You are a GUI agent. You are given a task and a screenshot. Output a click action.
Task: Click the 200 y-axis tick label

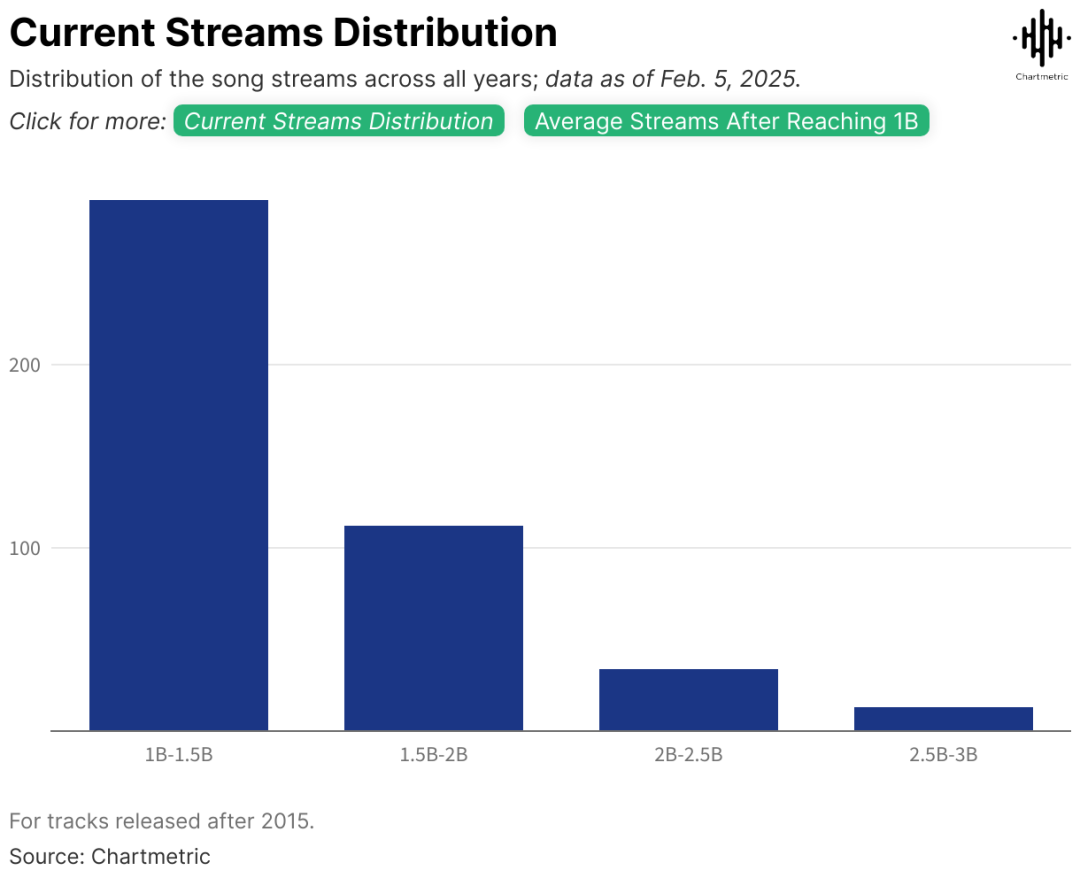(x=25, y=365)
